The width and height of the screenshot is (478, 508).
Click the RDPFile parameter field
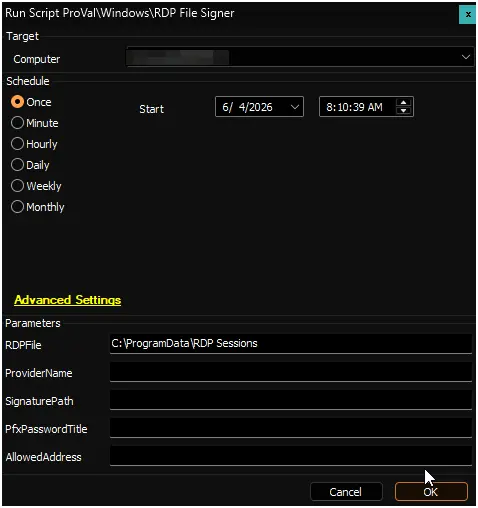(x=291, y=344)
